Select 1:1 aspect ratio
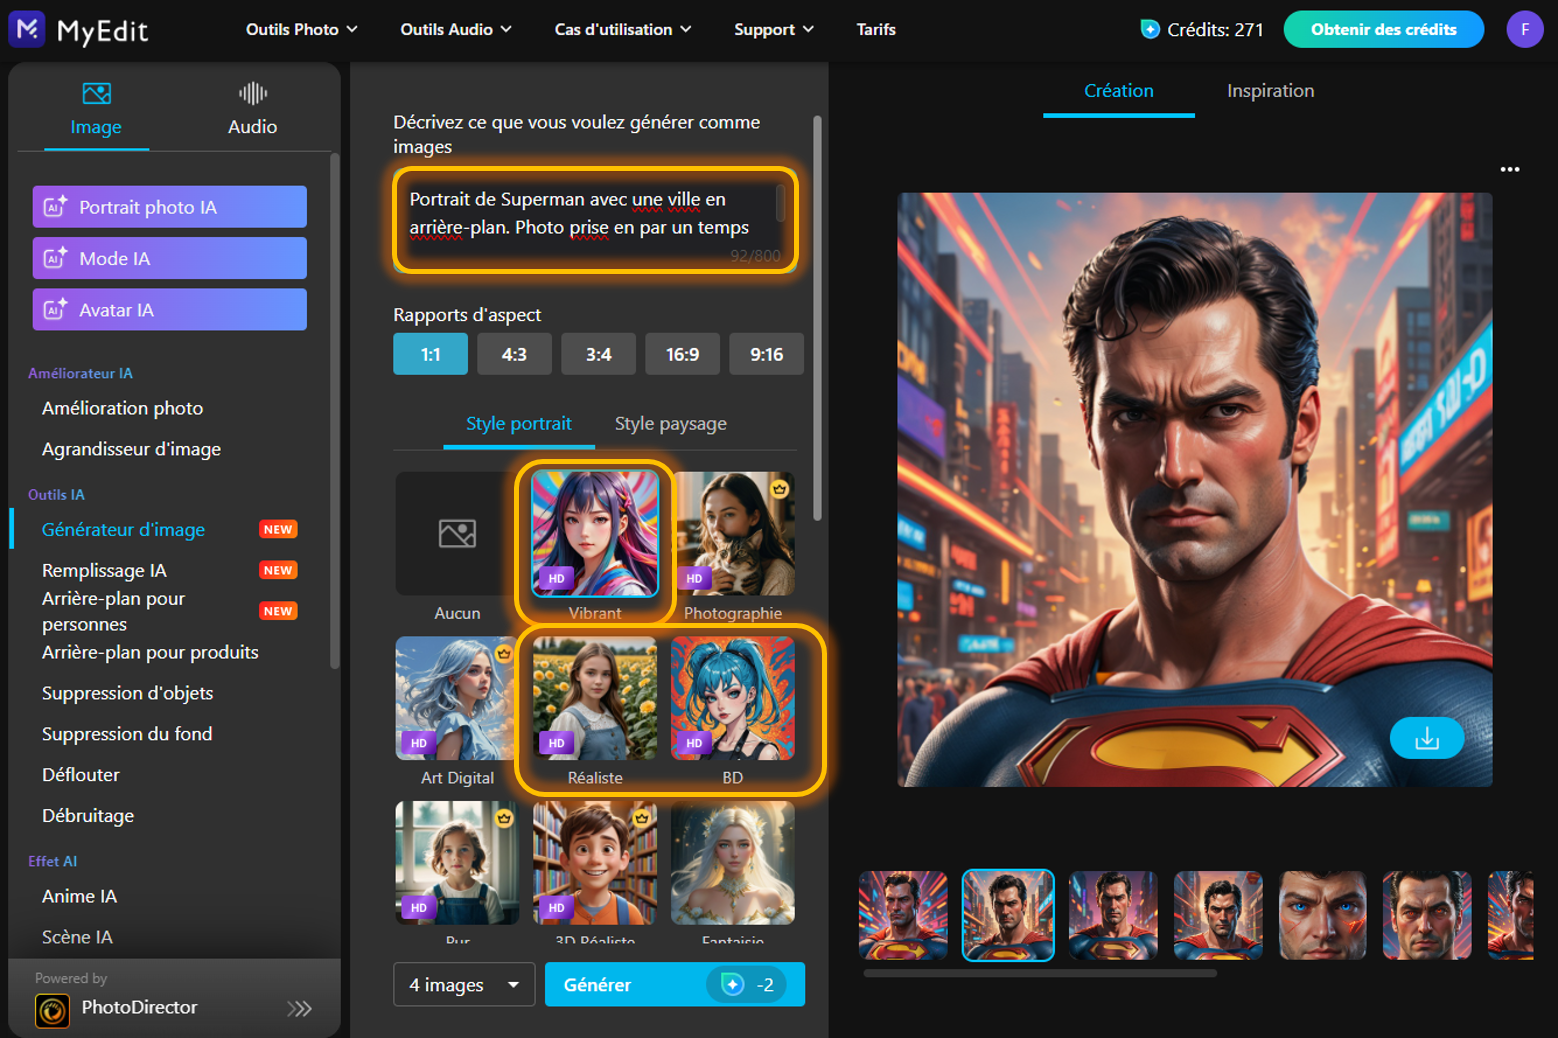The width and height of the screenshot is (1558, 1038). [430, 354]
